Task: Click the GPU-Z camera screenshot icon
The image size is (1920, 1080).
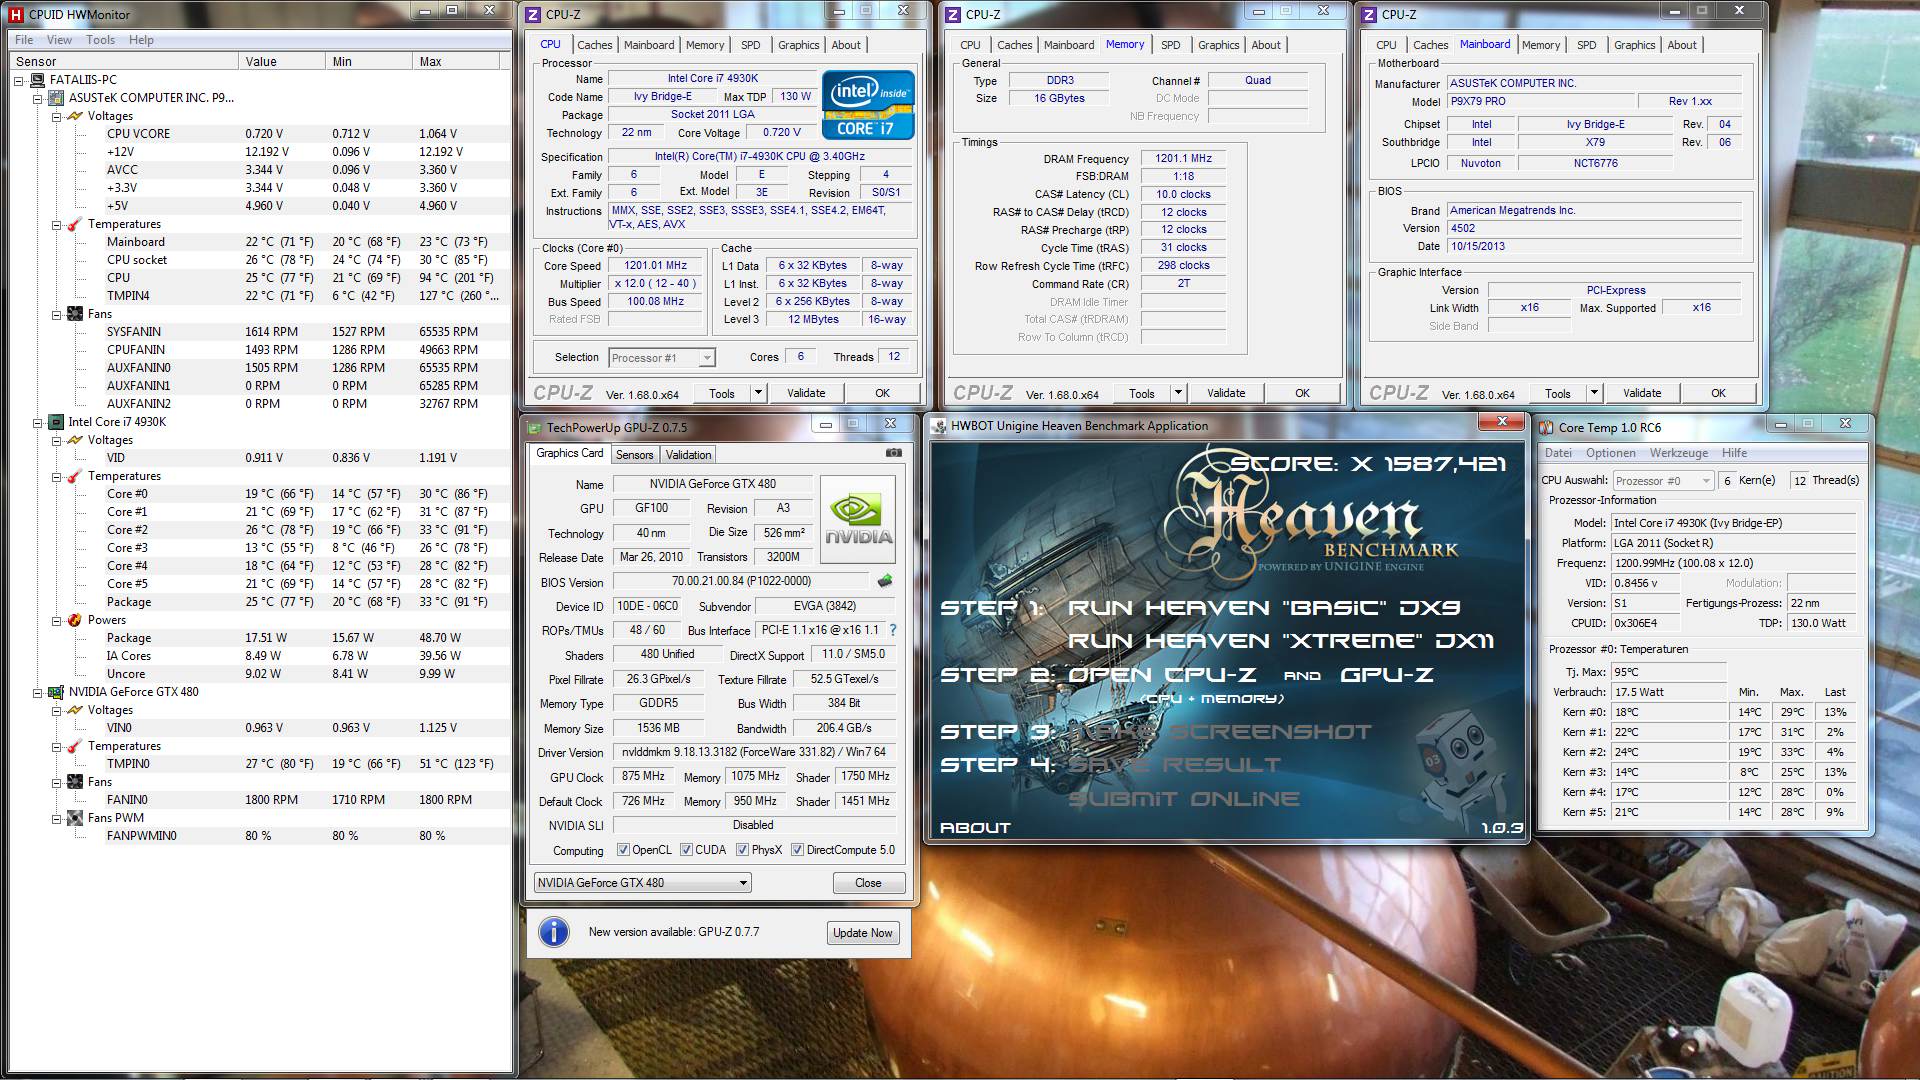Action: pos(893,453)
